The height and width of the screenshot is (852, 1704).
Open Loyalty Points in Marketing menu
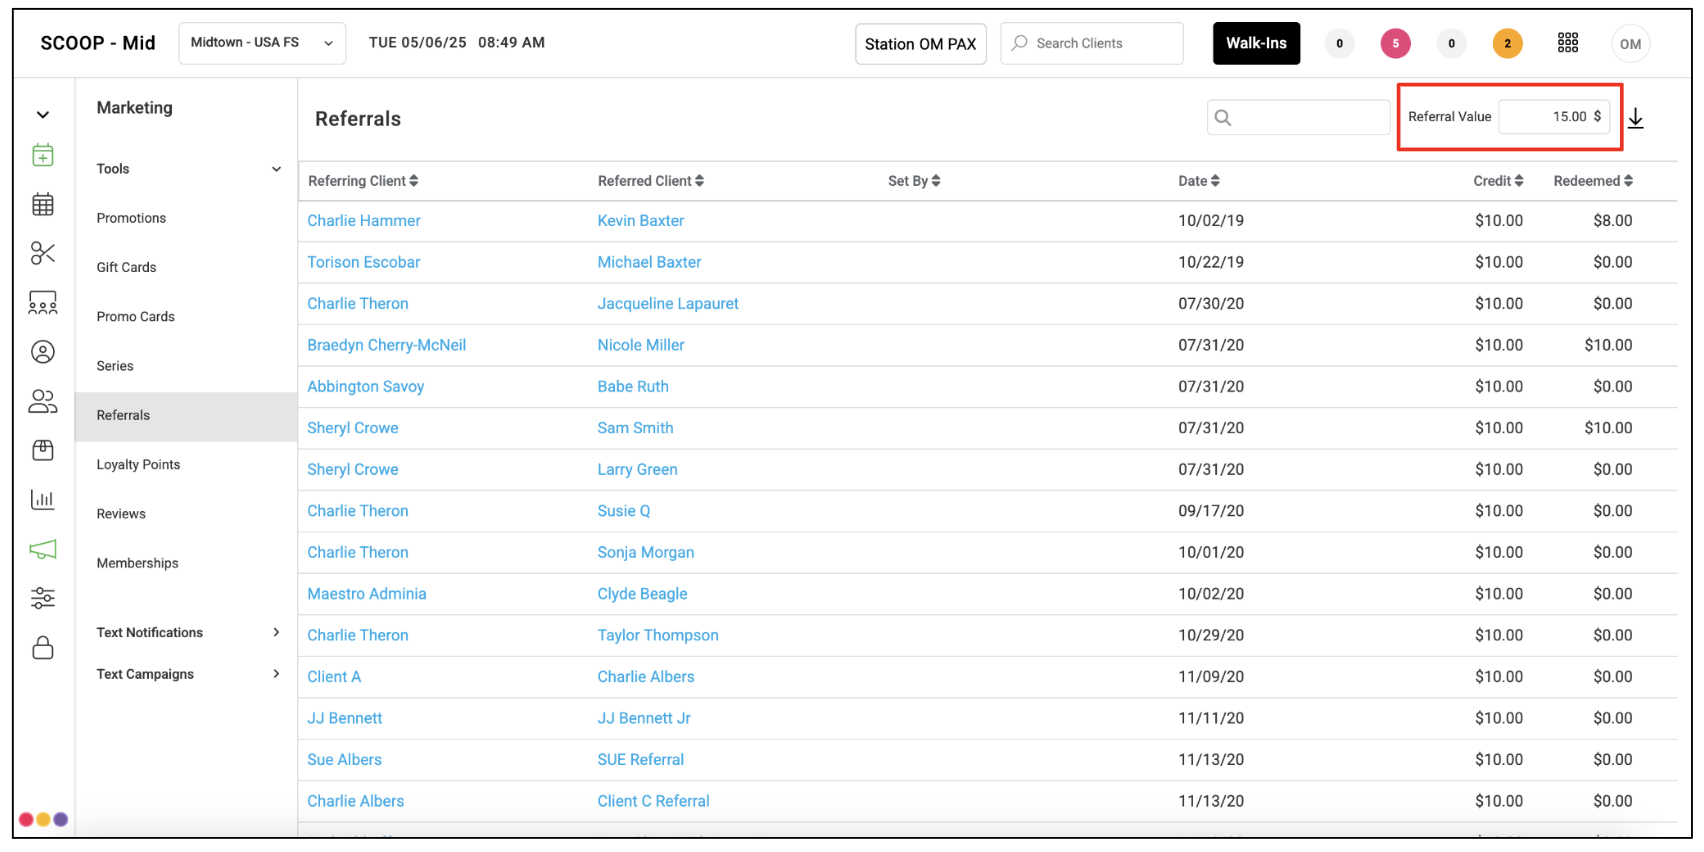(138, 465)
